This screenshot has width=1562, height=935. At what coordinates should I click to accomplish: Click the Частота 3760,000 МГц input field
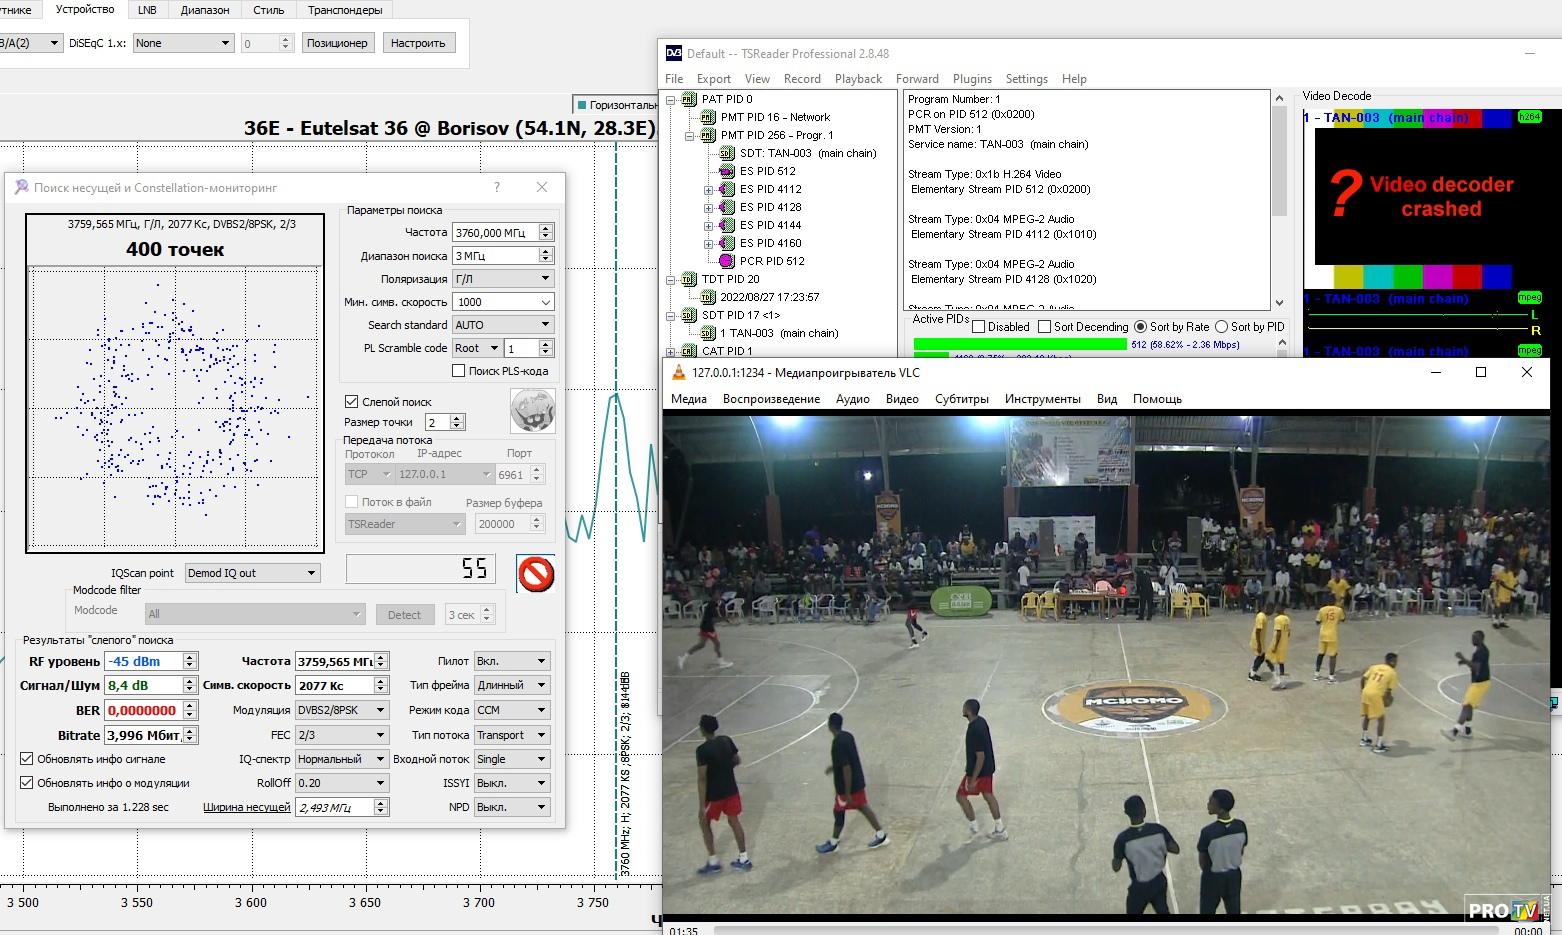click(494, 232)
